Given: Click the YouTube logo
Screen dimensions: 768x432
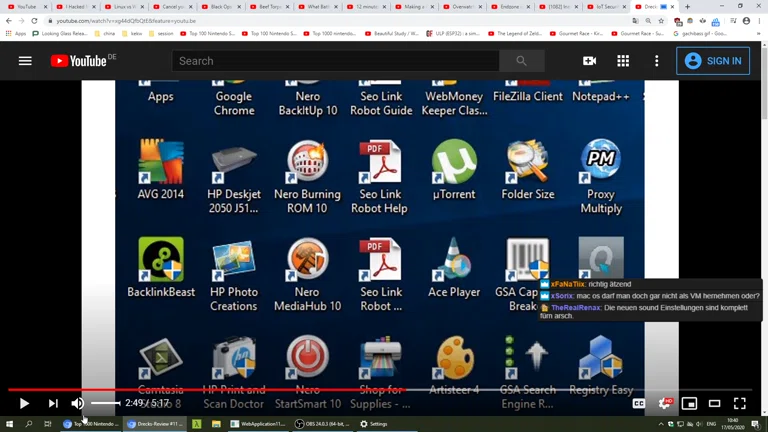Looking at the screenshot, I should pyautogui.click(x=82, y=61).
